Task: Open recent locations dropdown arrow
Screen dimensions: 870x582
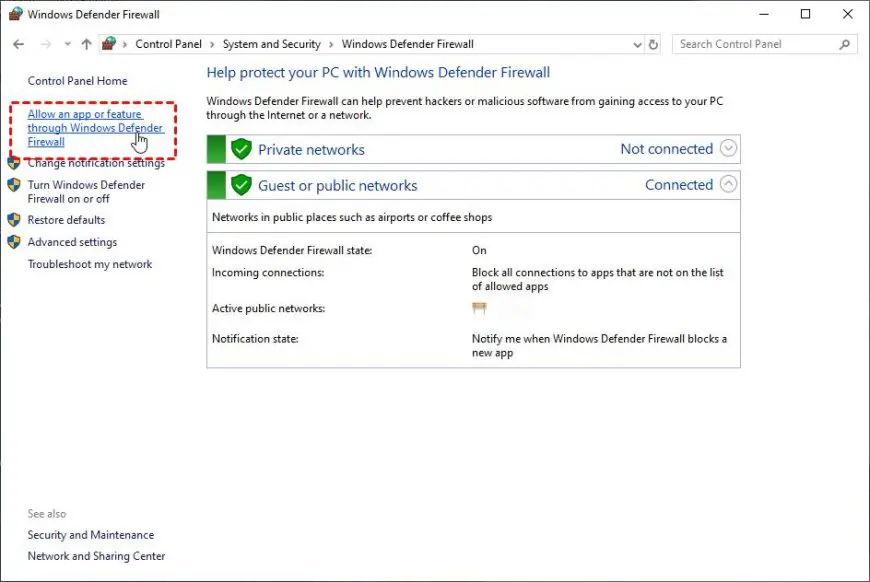Action: (x=67, y=44)
